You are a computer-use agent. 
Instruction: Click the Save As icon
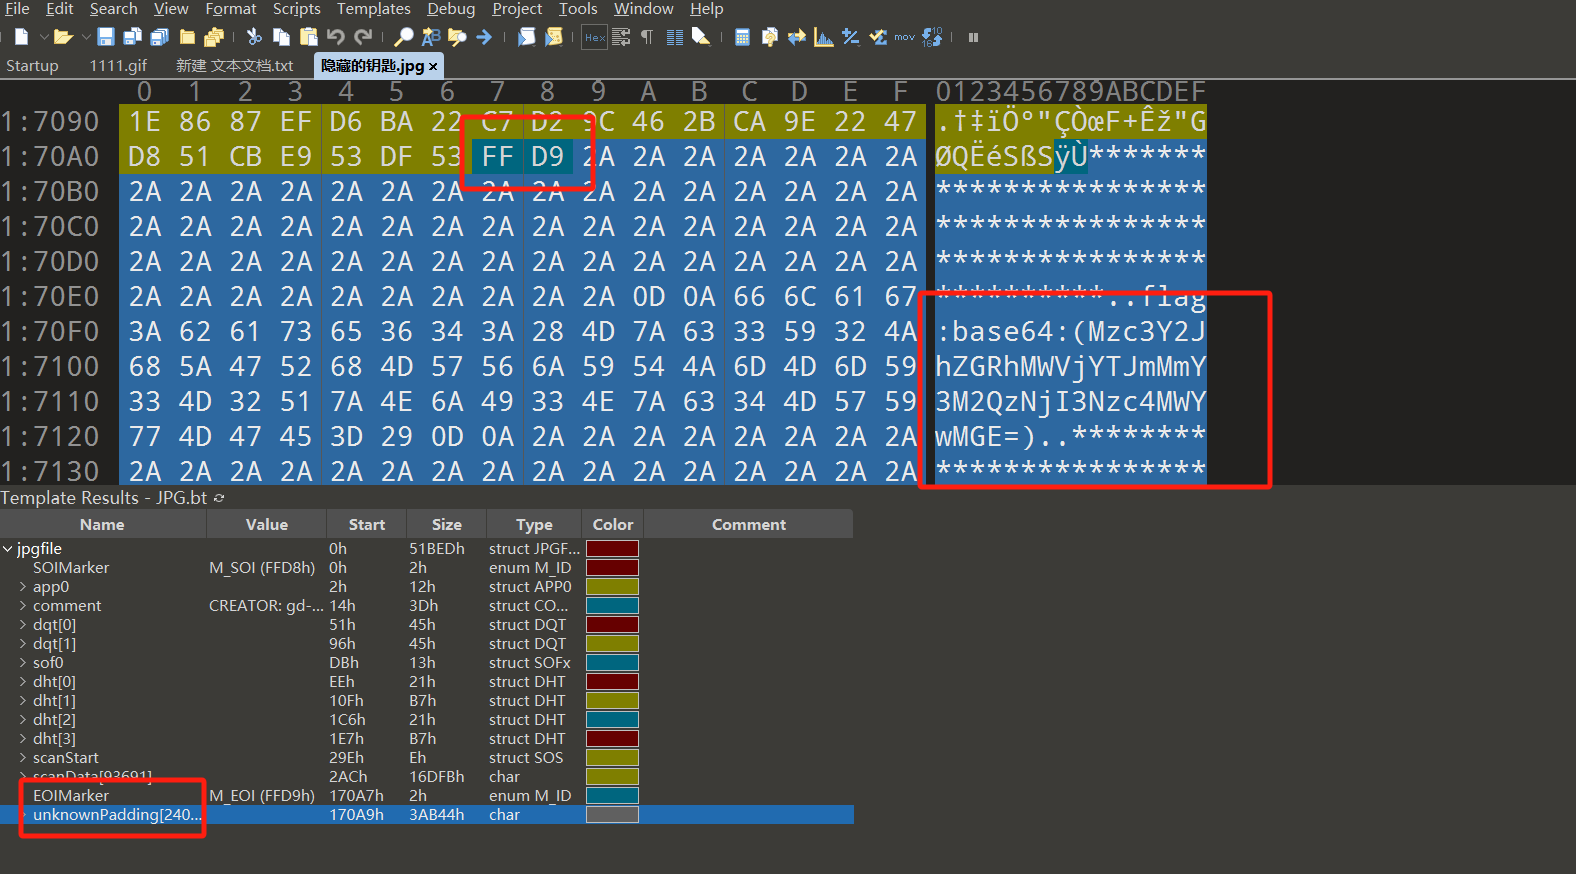pyautogui.click(x=132, y=37)
